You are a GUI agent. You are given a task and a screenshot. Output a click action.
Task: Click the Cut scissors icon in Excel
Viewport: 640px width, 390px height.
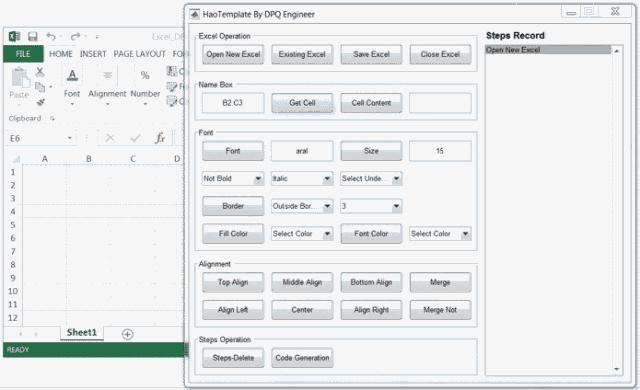point(40,72)
